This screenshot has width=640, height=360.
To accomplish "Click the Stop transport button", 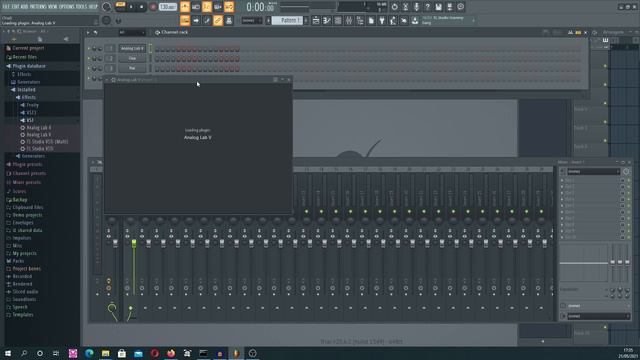I will click(141, 7).
